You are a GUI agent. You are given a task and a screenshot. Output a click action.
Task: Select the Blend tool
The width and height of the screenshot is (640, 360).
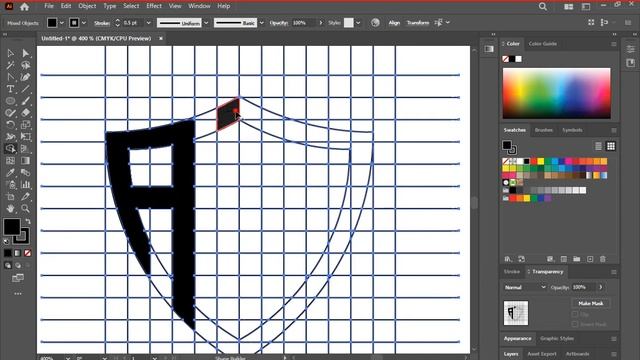25,173
